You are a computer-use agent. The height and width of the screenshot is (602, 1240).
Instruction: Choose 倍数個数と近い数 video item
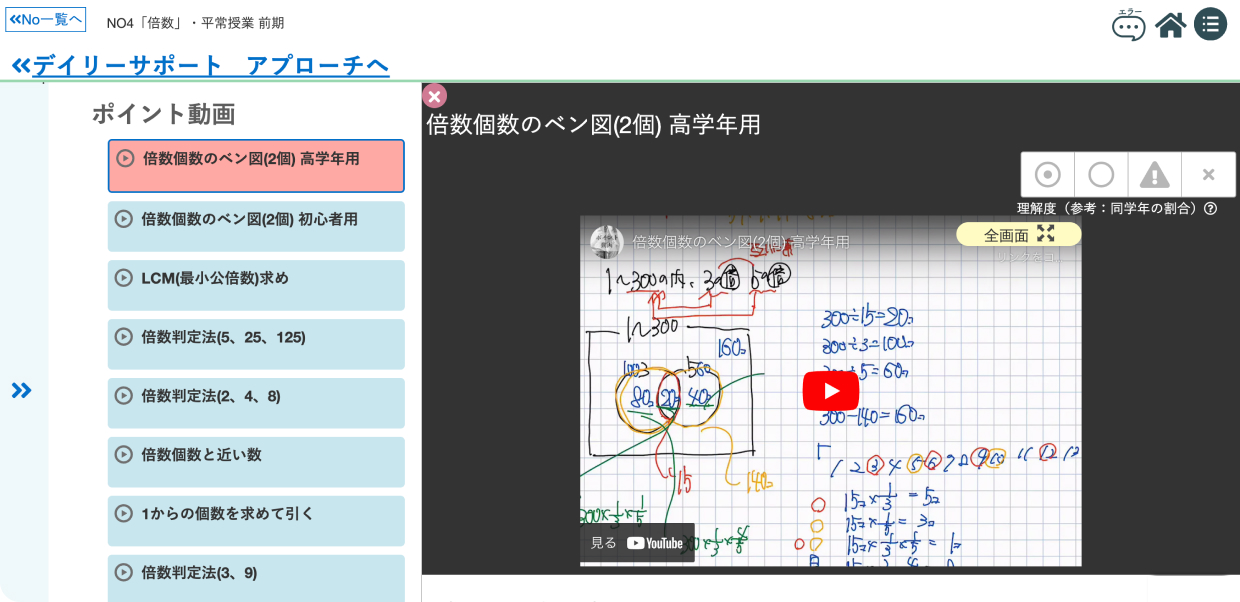pos(256,461)
